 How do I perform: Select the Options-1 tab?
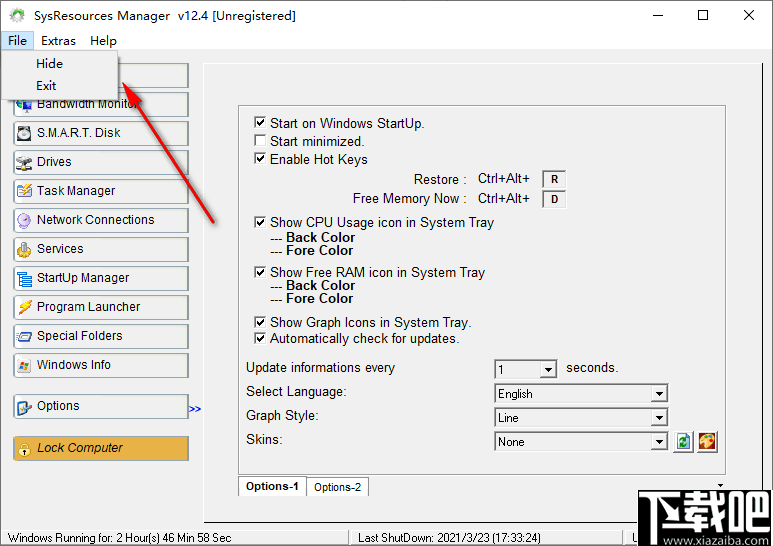[272, 486]
